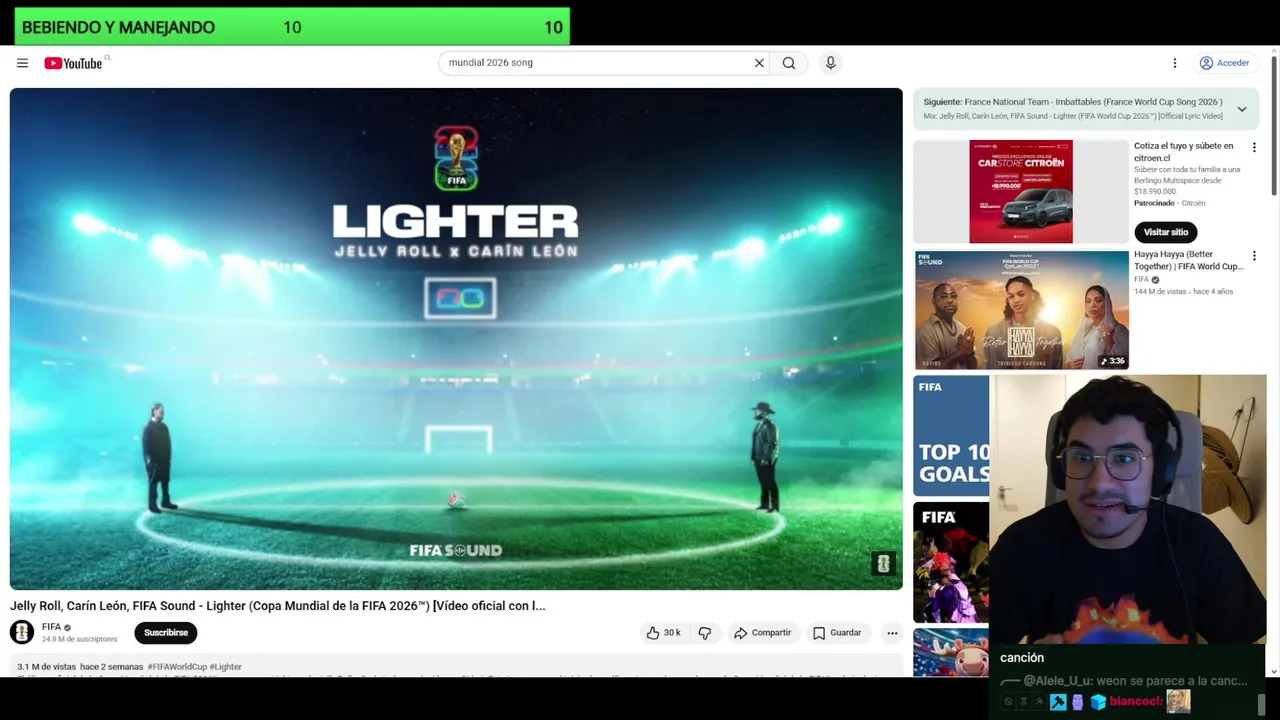Click the #Lighter hashtag
Viewport: 1280px width, 720px height.
(226, 667)
